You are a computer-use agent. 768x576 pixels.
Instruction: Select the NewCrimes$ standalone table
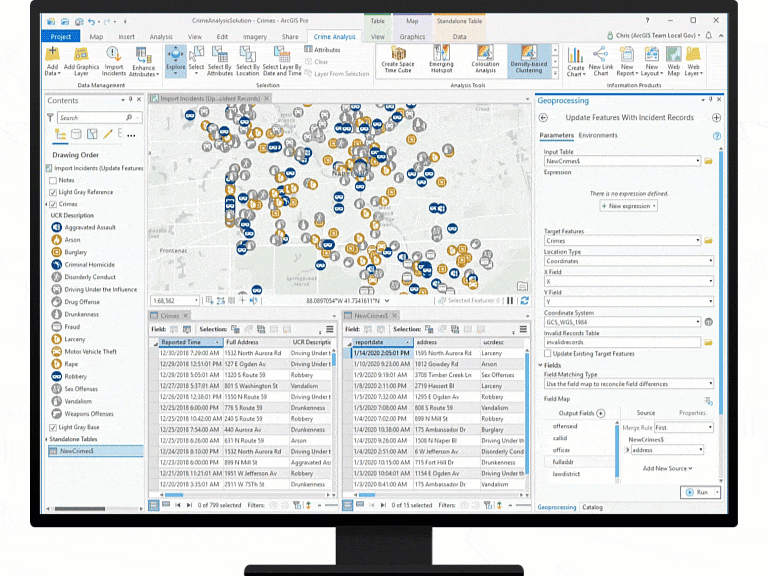(96, 451)
